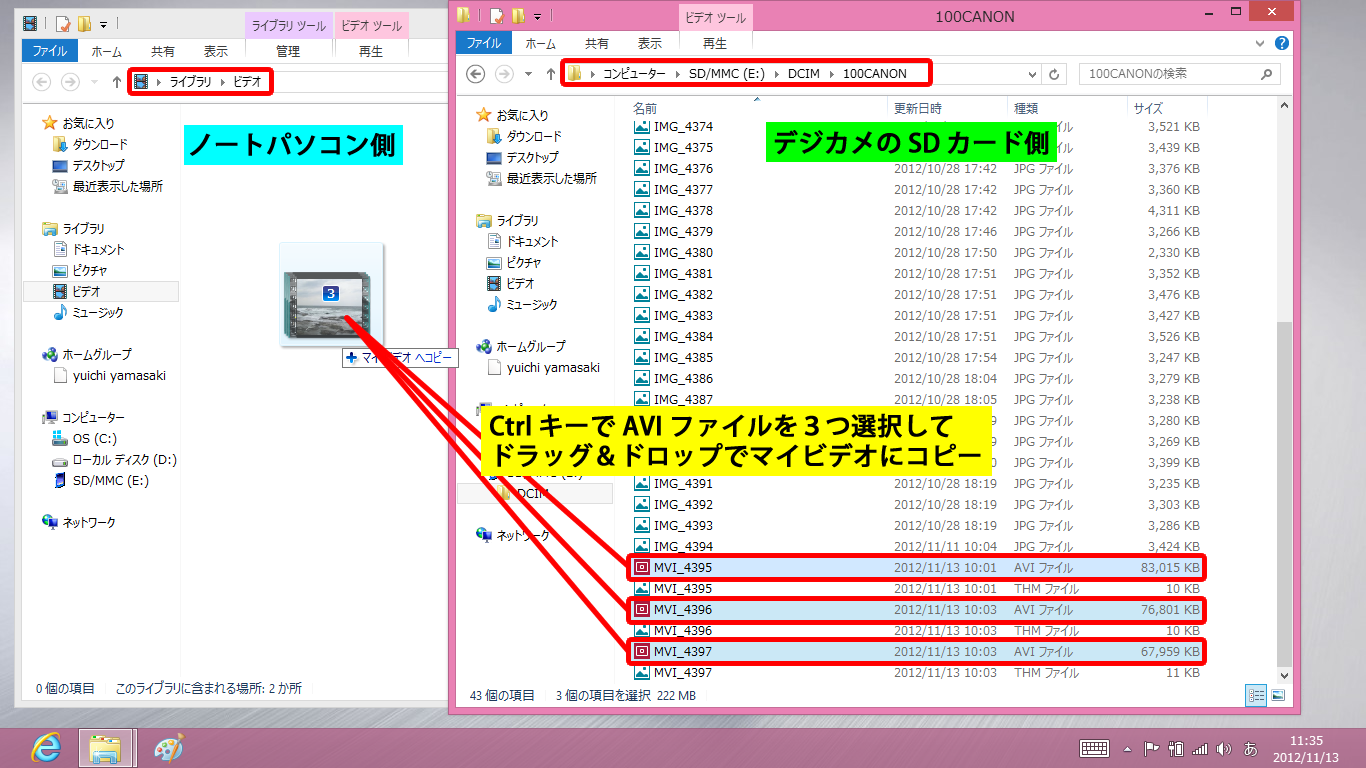Launch Paint from the taskbar
The image size is (1366, 768).
[x=168, y=747]
